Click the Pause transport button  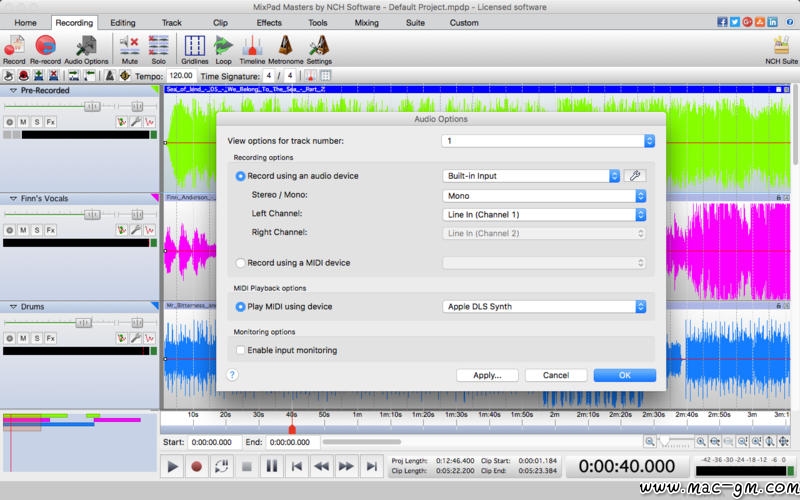pos(271,466)
